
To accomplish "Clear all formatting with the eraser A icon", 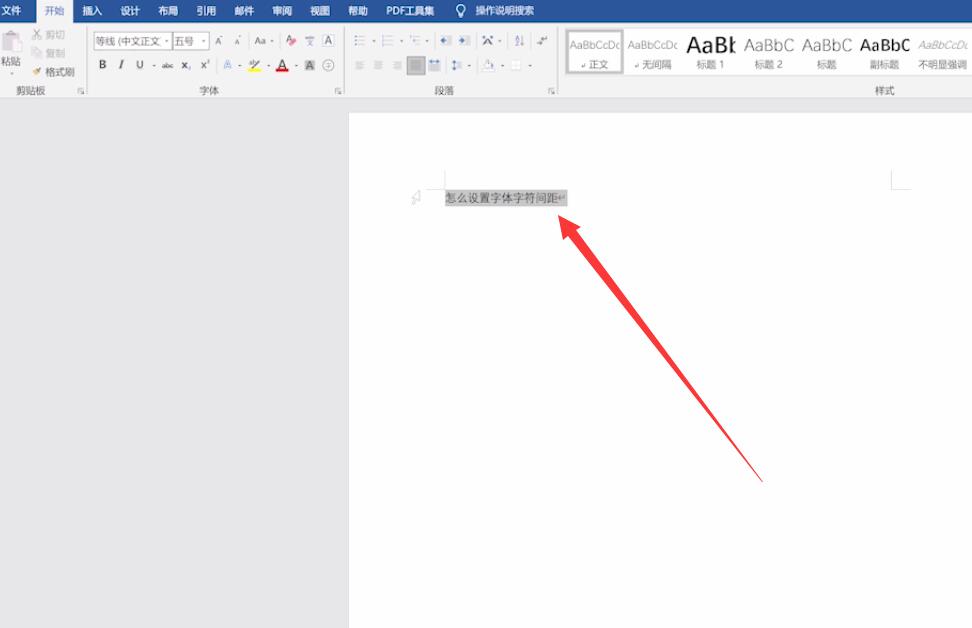I will 290,41.
